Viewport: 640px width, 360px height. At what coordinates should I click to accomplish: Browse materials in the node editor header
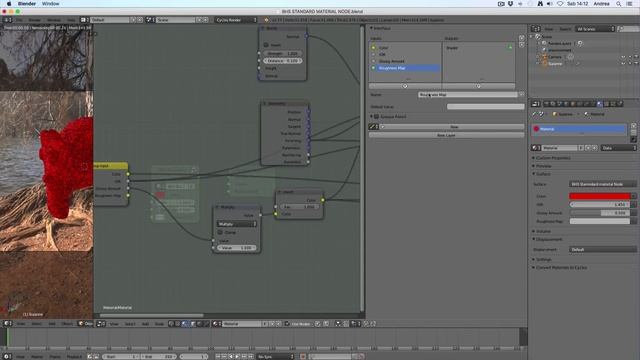(216, 324)
